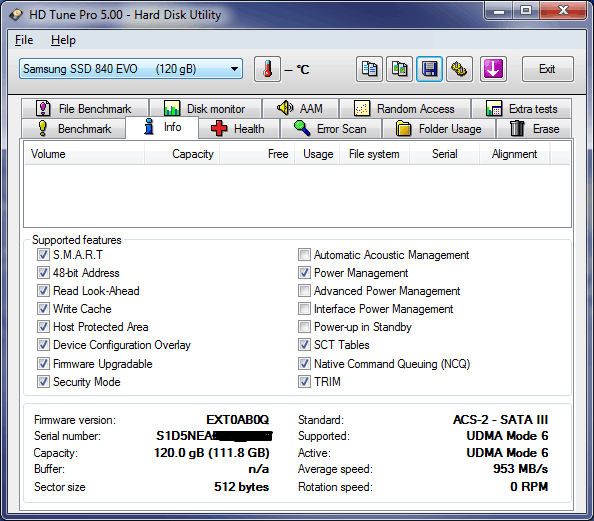Image resolution: width=594 pixels, height=521 pixels.
Task: Open options wrench toolbar icon
Action: (x=459, y=69)
